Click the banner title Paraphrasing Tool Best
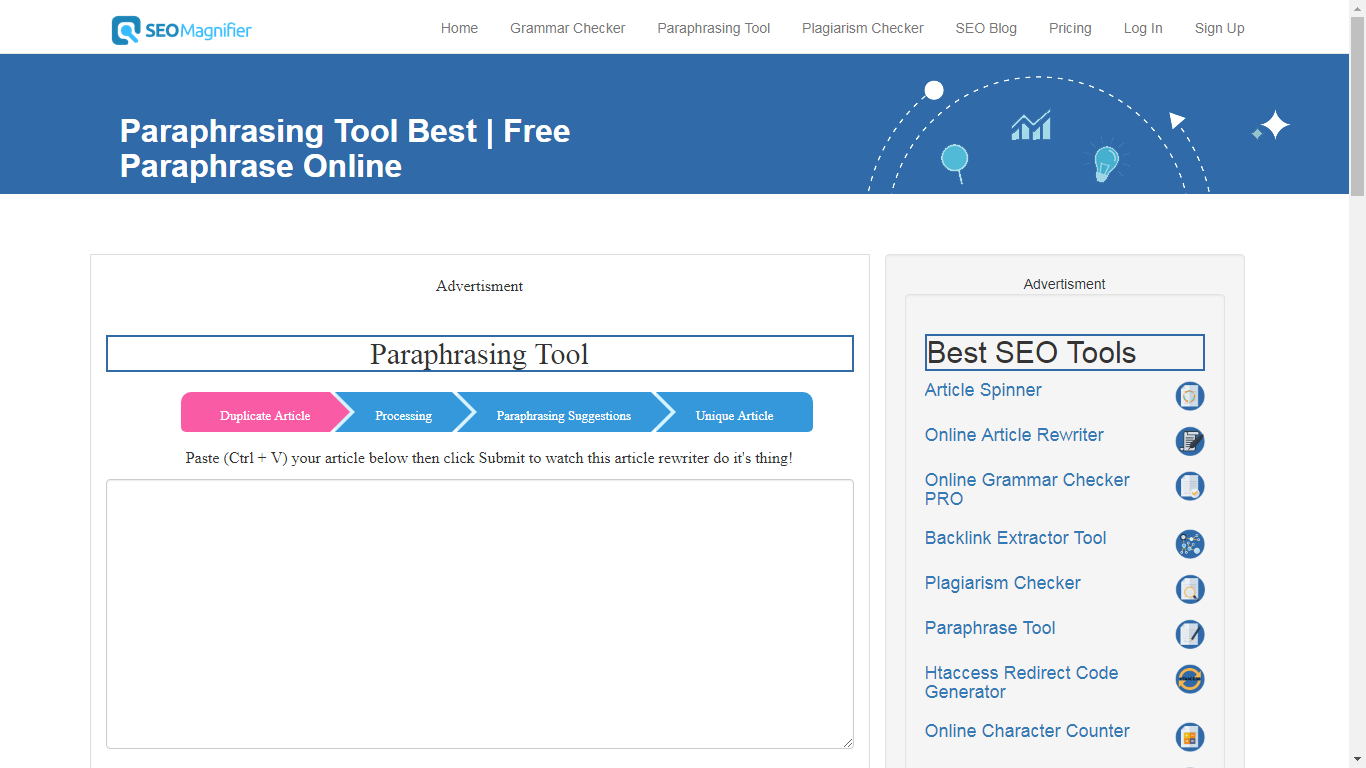 345,148
